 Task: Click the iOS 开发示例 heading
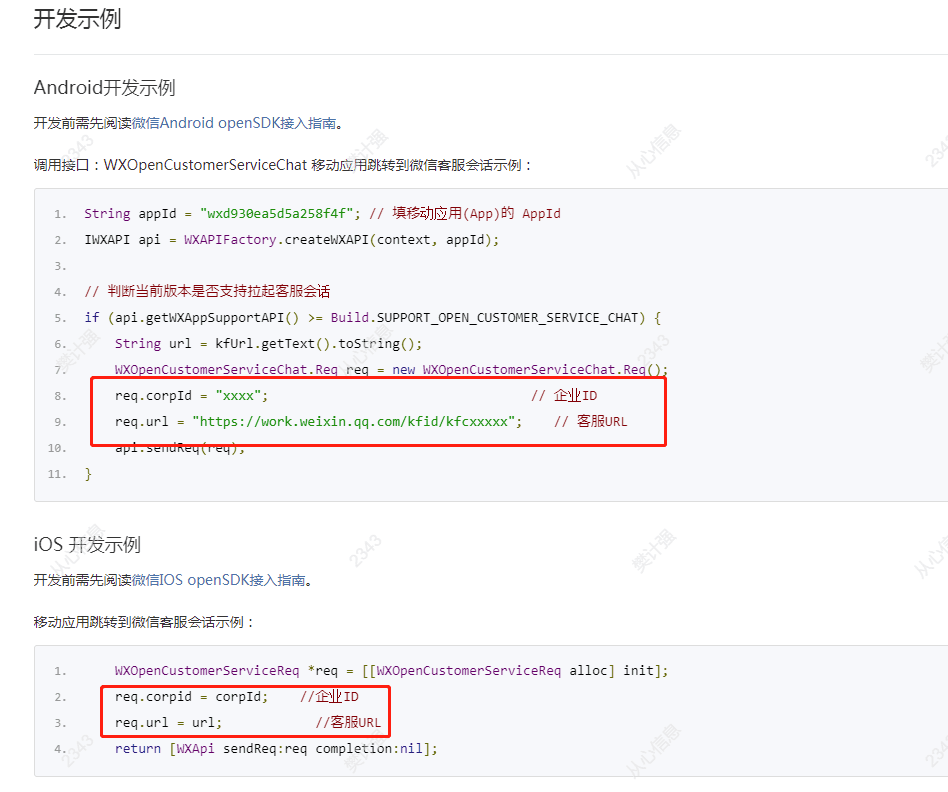pyautogui.click(x=87, y=545)
